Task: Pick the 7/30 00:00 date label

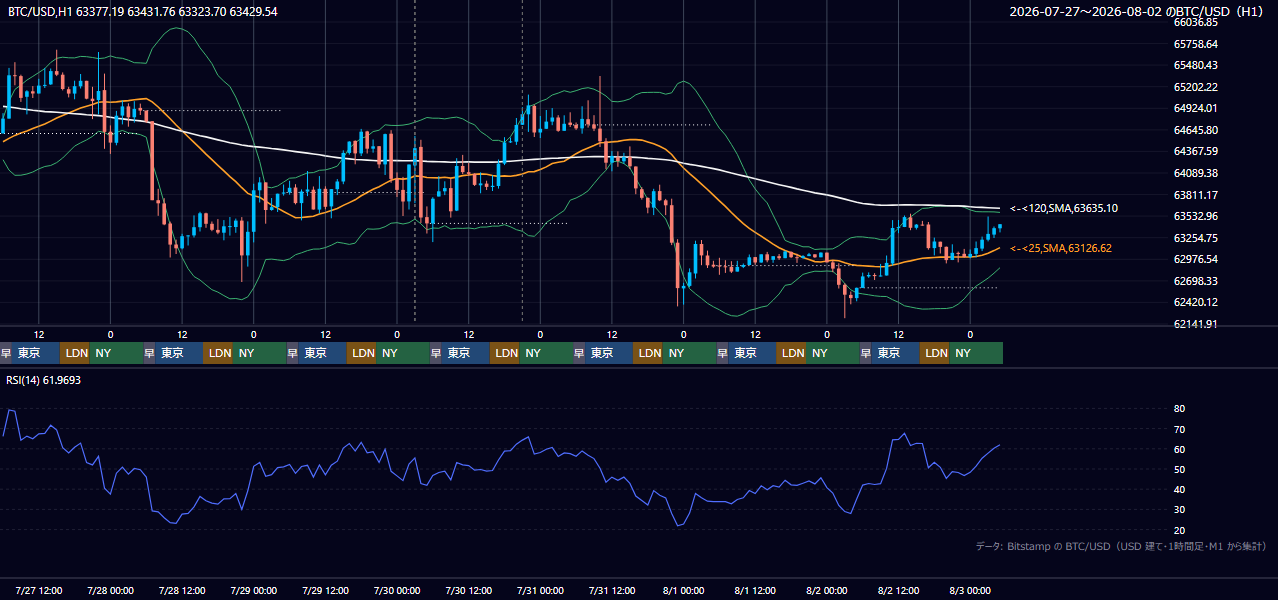Action: coord(397,590)
